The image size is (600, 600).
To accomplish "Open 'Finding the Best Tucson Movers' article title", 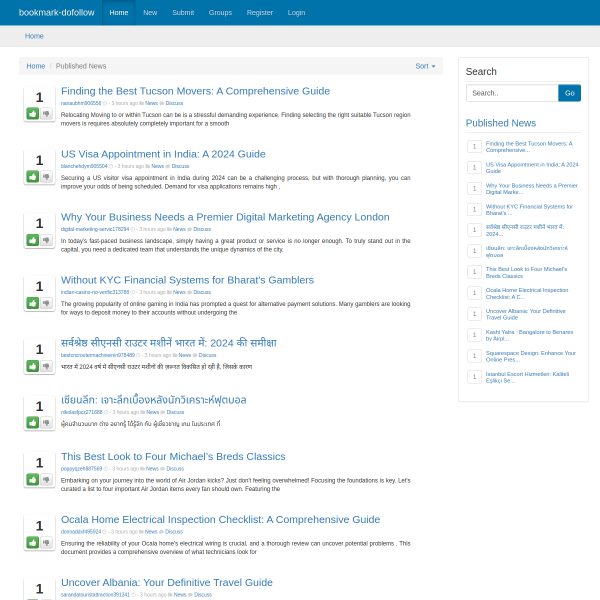I will pyautogui.click(x=195, y=91).
